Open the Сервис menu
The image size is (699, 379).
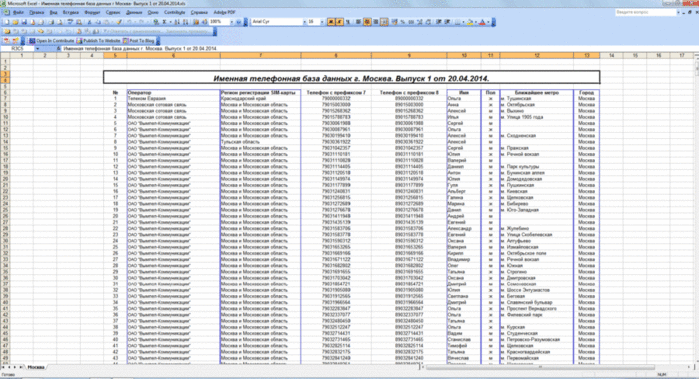(113, 12)
